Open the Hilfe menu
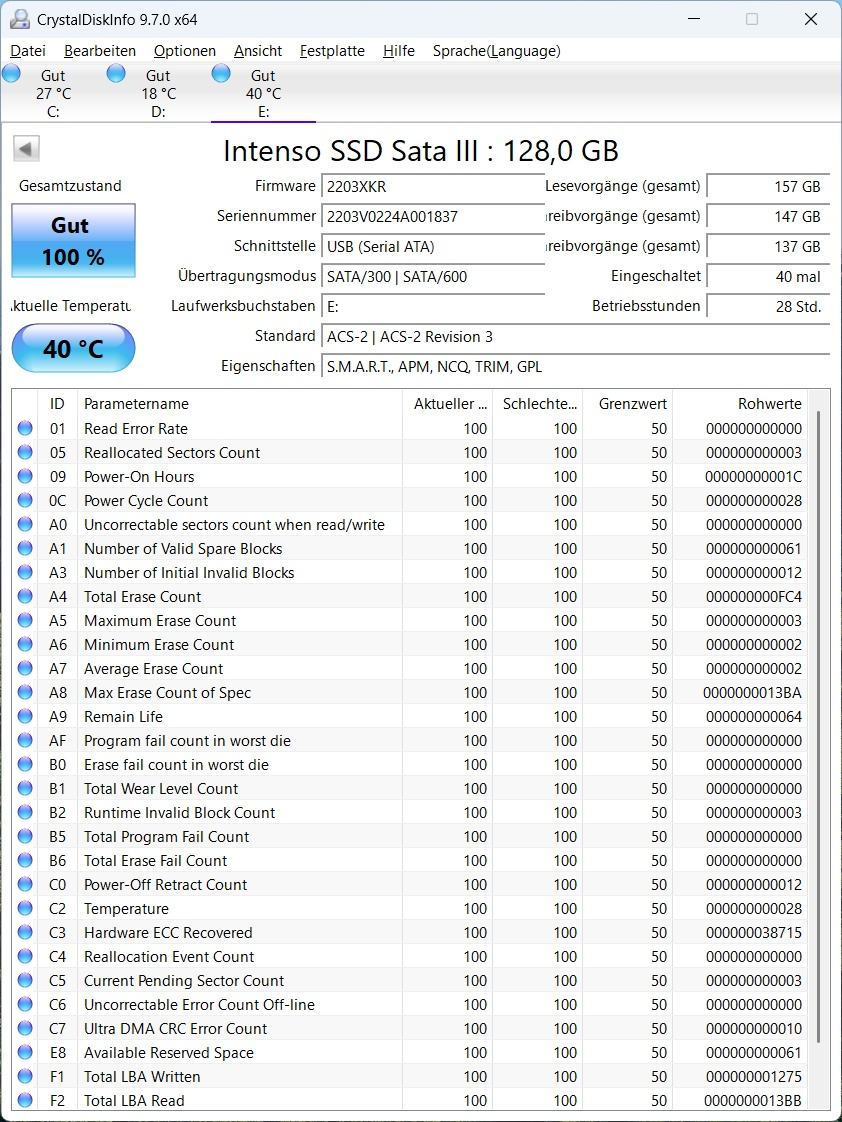 pyautogui.click(x=398, y=51)
